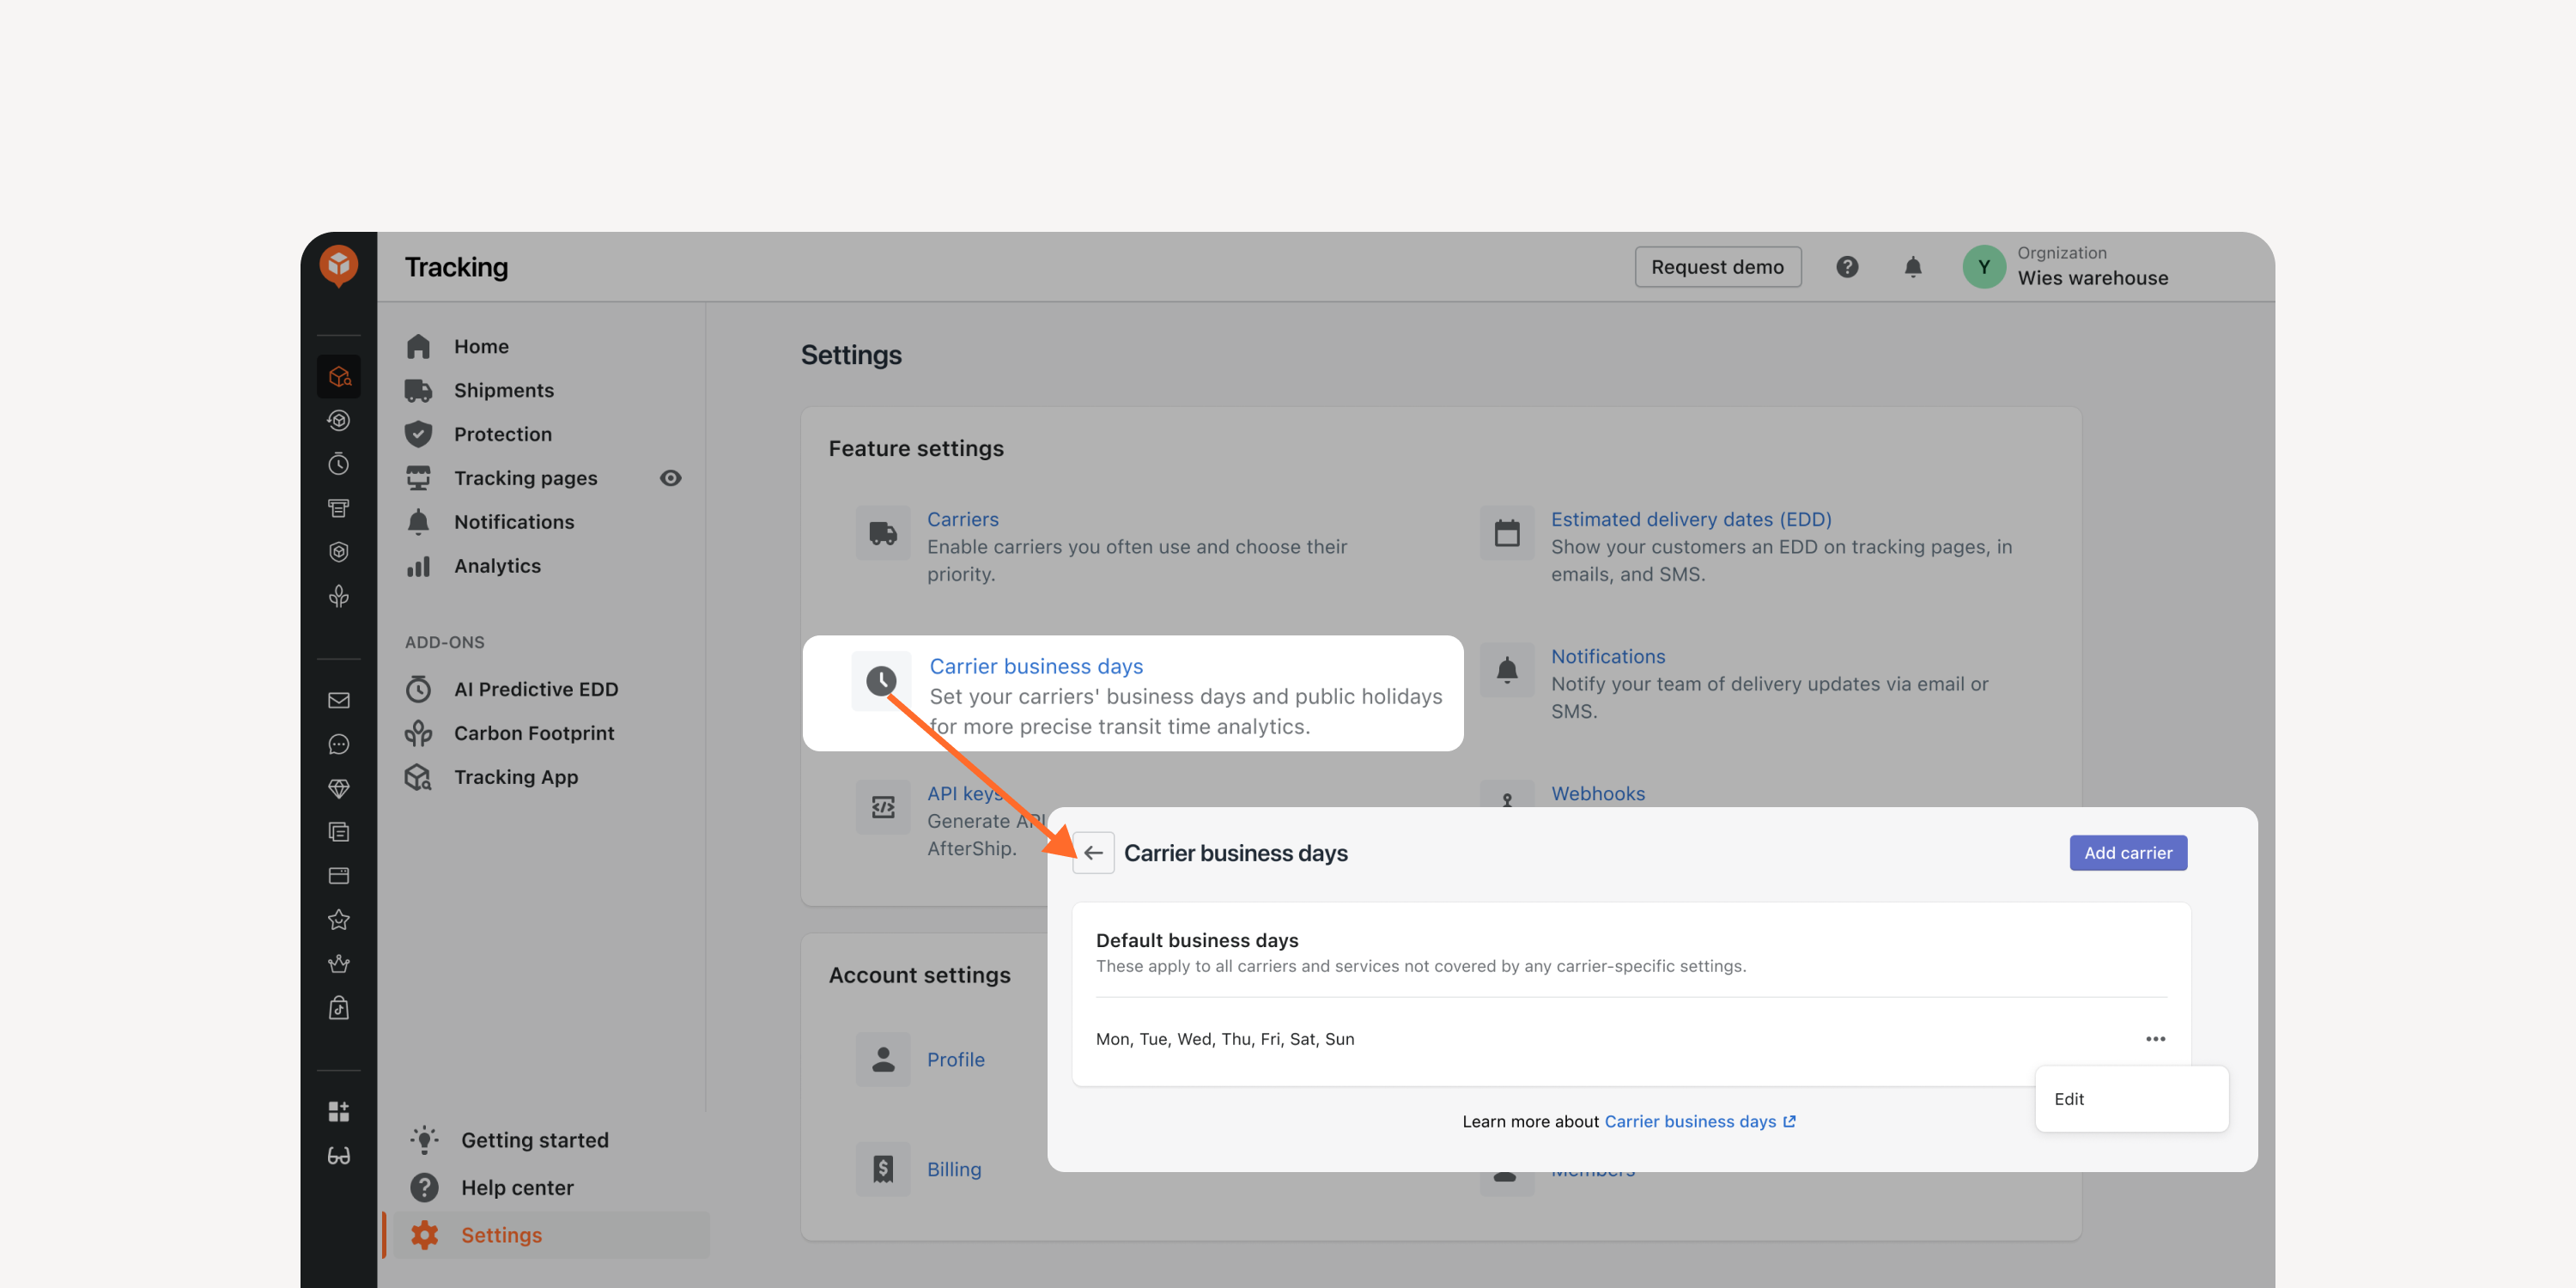The height and width of the screenshot is (1288, 2576).
Task: Open the Carriers settings link
Action: pyautogui.click(x=962, y=519)
